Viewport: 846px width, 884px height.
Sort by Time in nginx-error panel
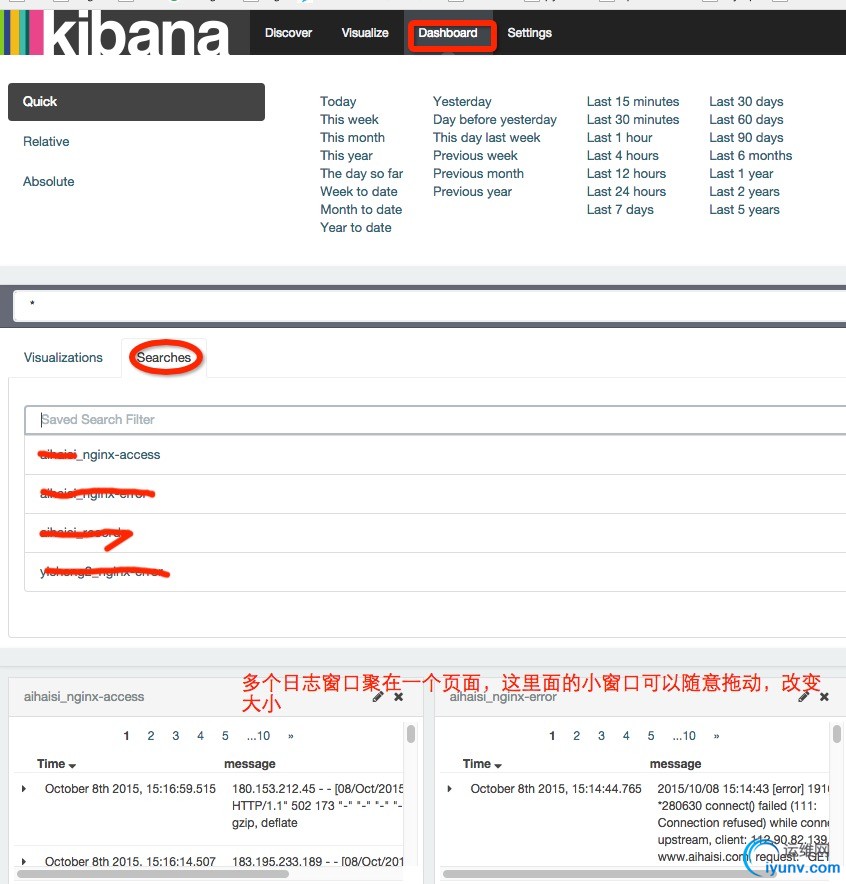point(482,764)
